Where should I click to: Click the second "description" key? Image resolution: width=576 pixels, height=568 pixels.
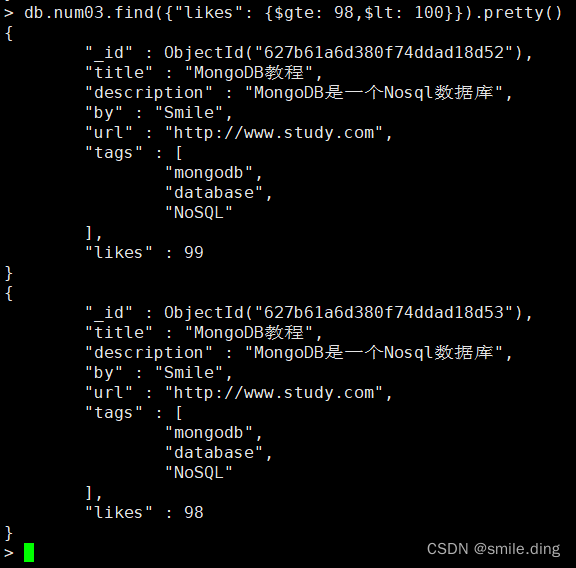[x=149, y=353]
